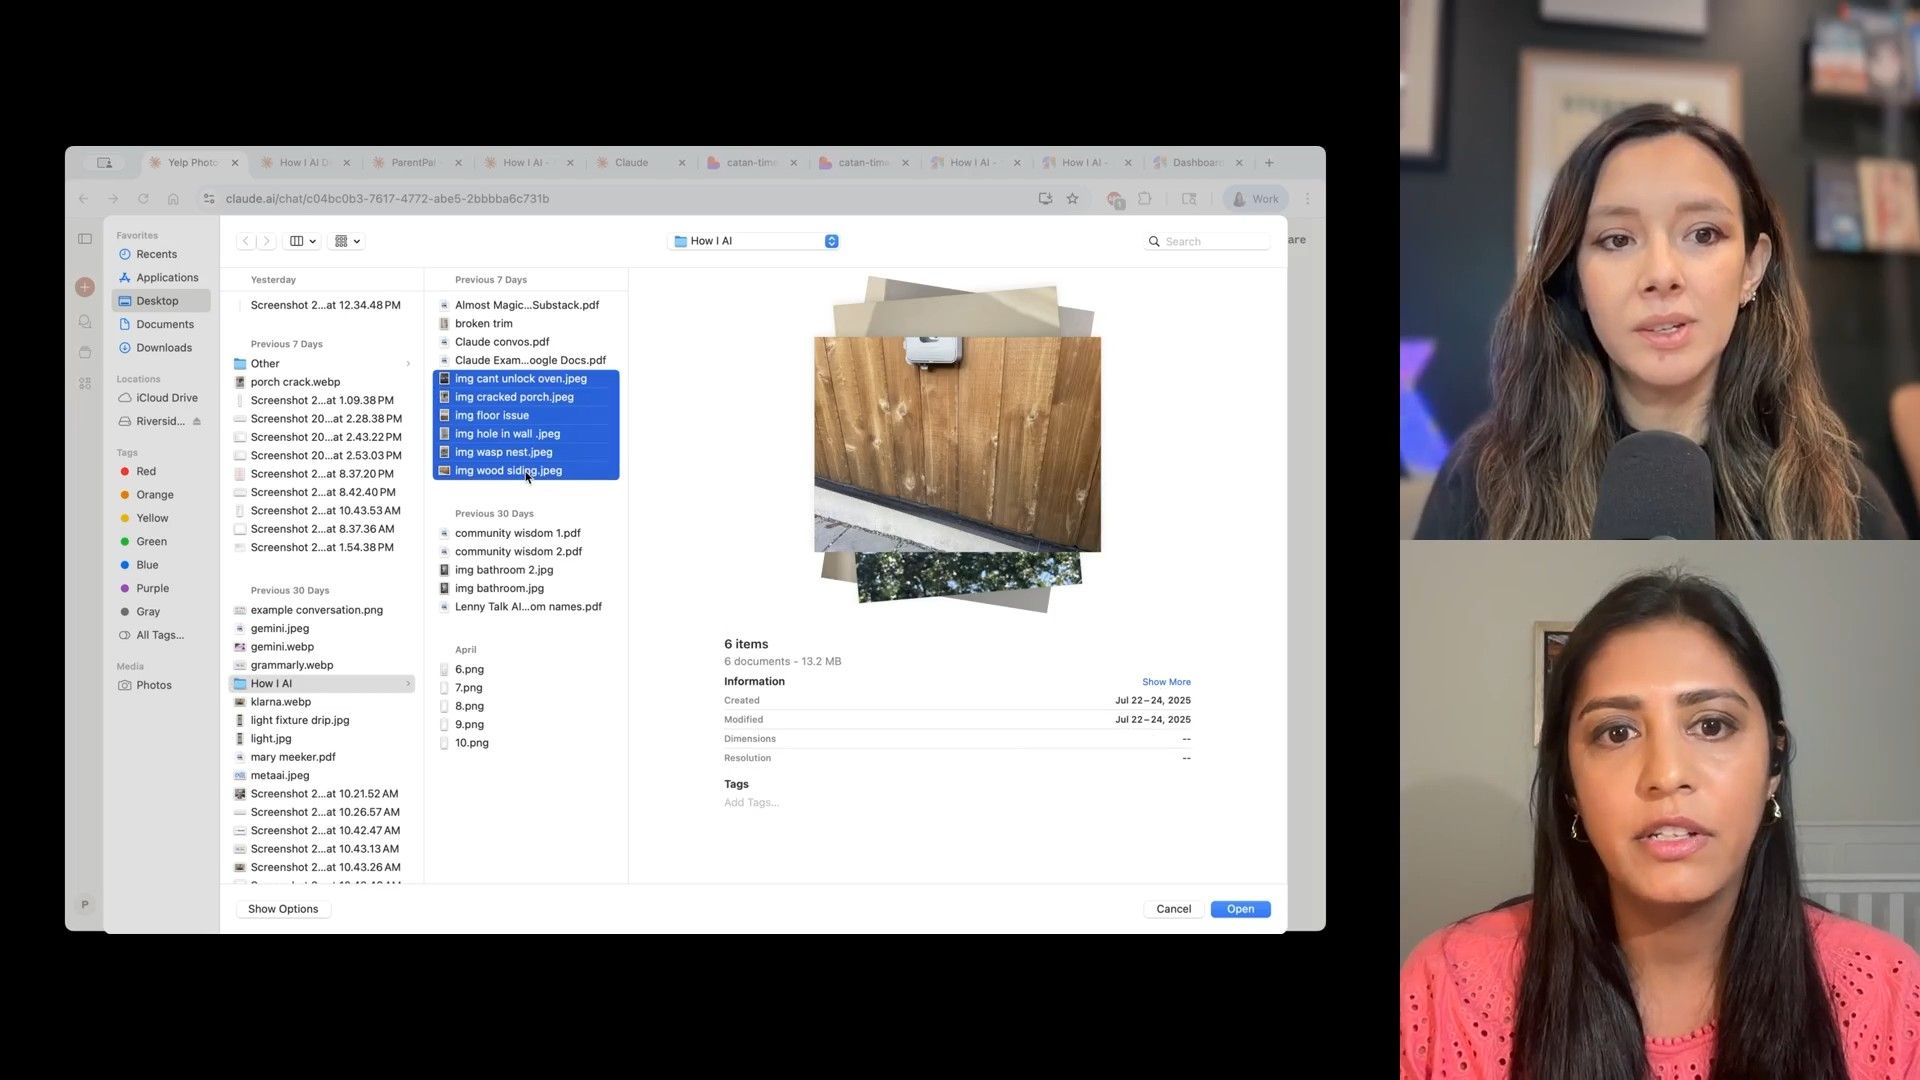Click the wood siding preview thumbnail
The image size is (1920, 1080).
tap(957, 444)
